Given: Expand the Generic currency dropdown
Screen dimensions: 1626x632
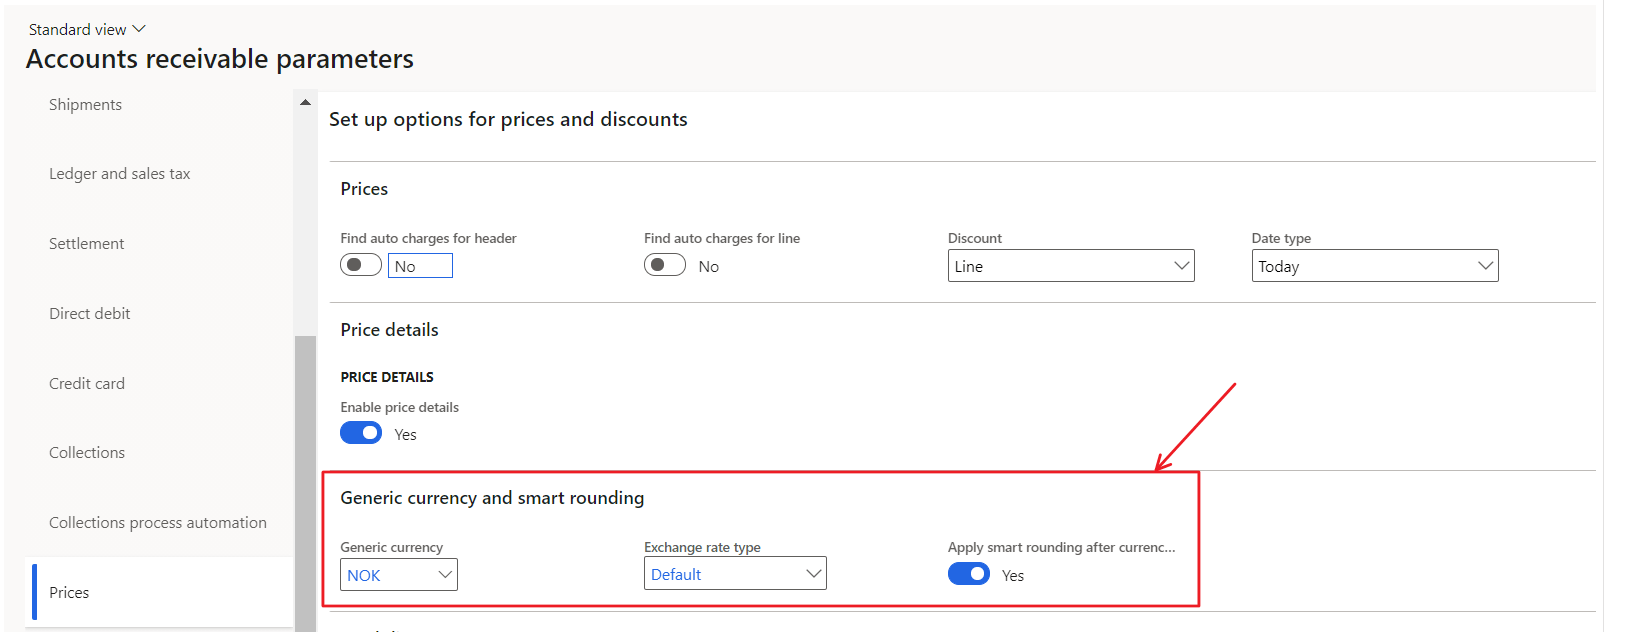Looking at the screenshot, I should pos(445,575).
